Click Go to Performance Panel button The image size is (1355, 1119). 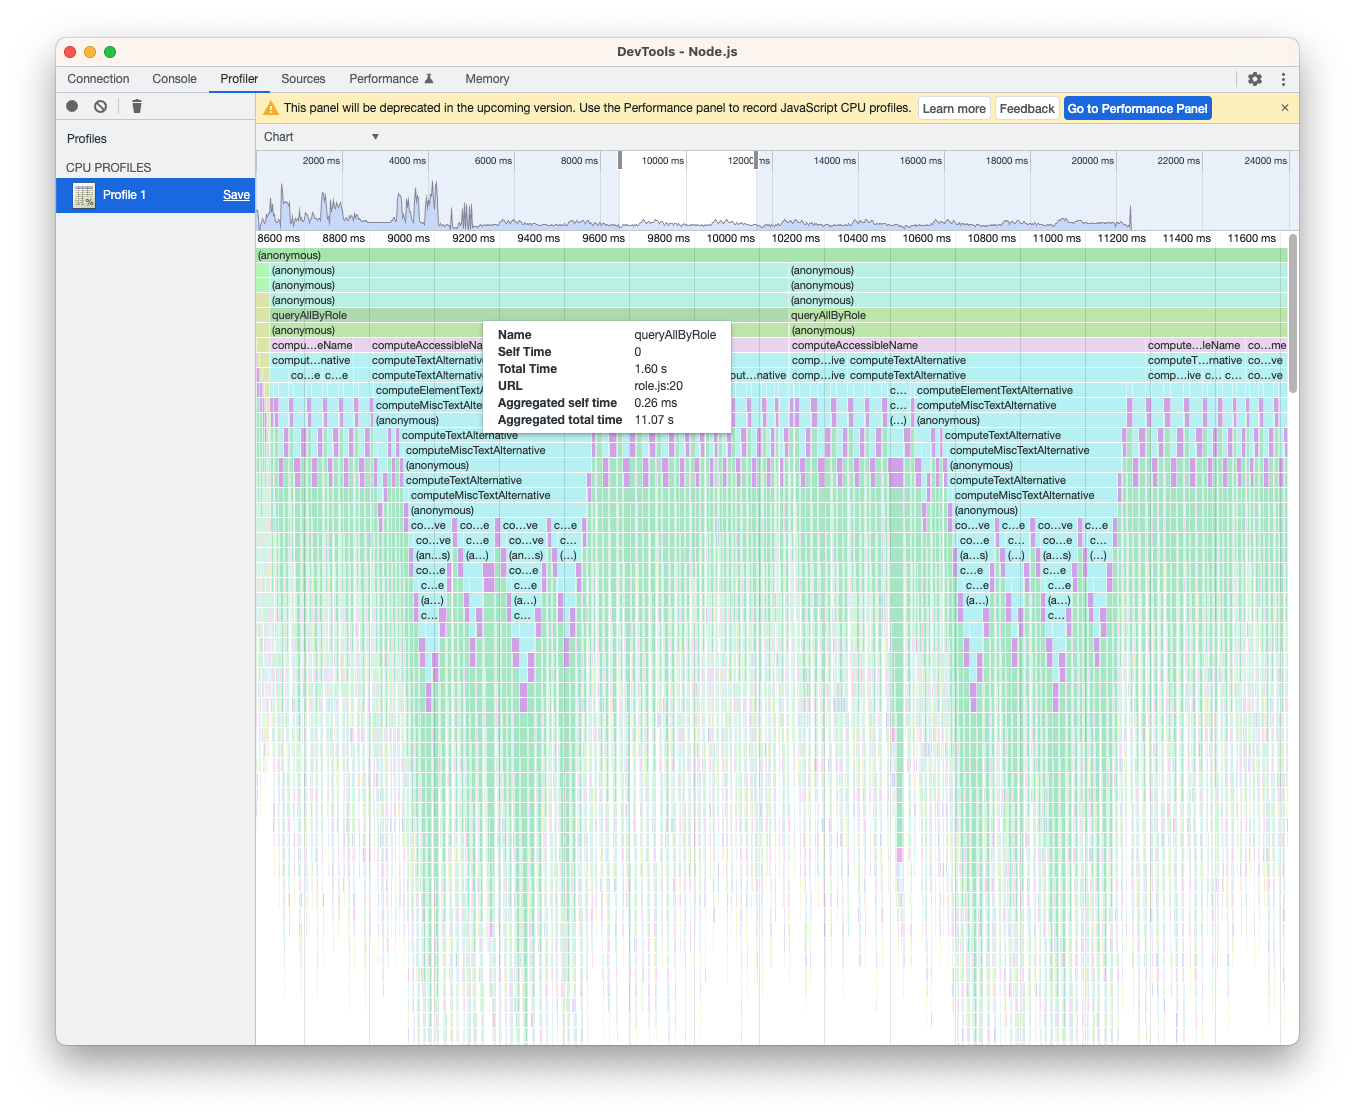tap(1137, 109)
